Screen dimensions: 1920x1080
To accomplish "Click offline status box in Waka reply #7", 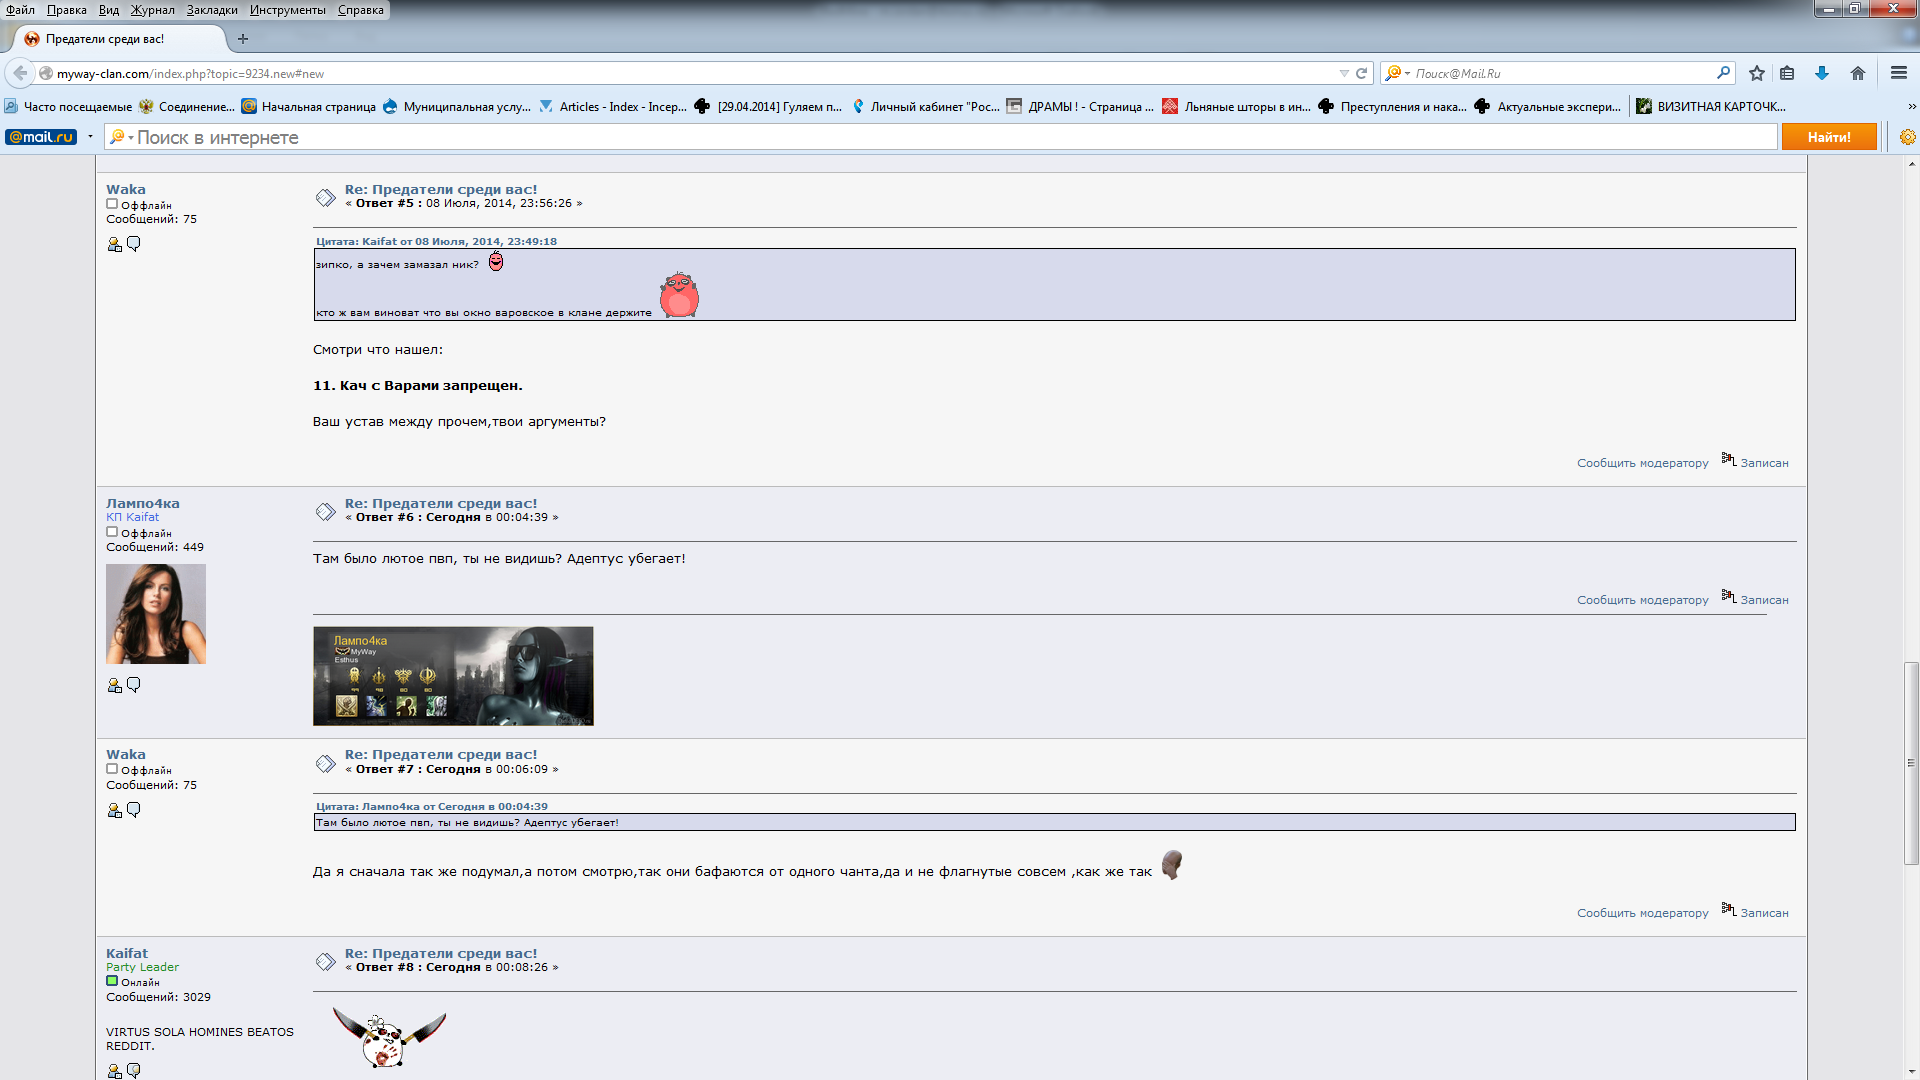I will 112,769.
